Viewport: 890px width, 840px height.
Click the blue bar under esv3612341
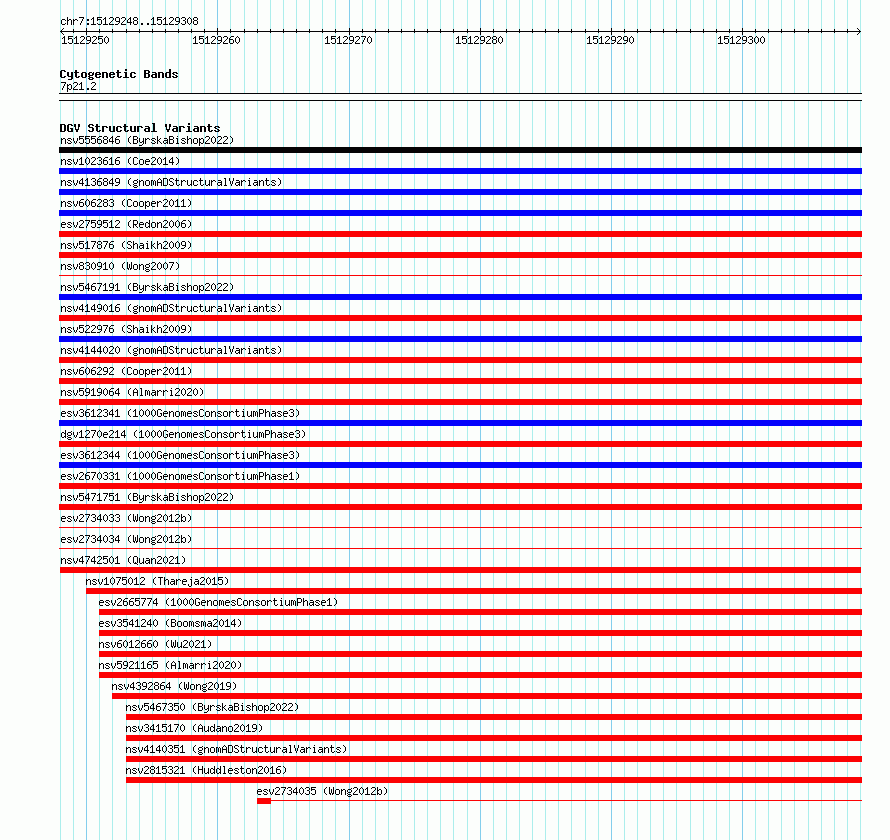pyautogui.click(x=460, y=423)
